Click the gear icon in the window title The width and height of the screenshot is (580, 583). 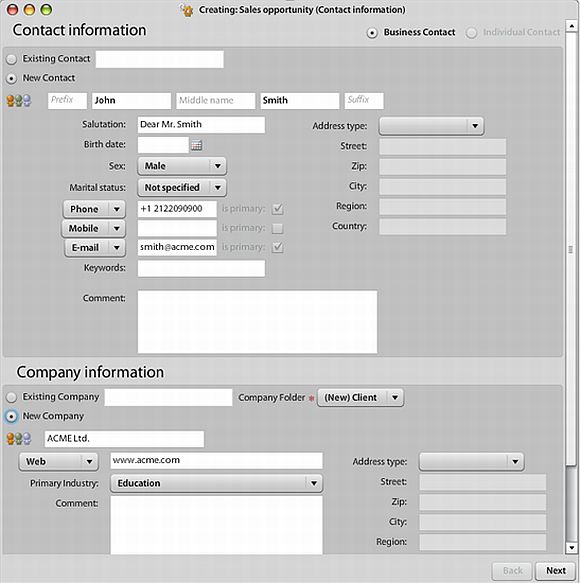click(187, 10)
